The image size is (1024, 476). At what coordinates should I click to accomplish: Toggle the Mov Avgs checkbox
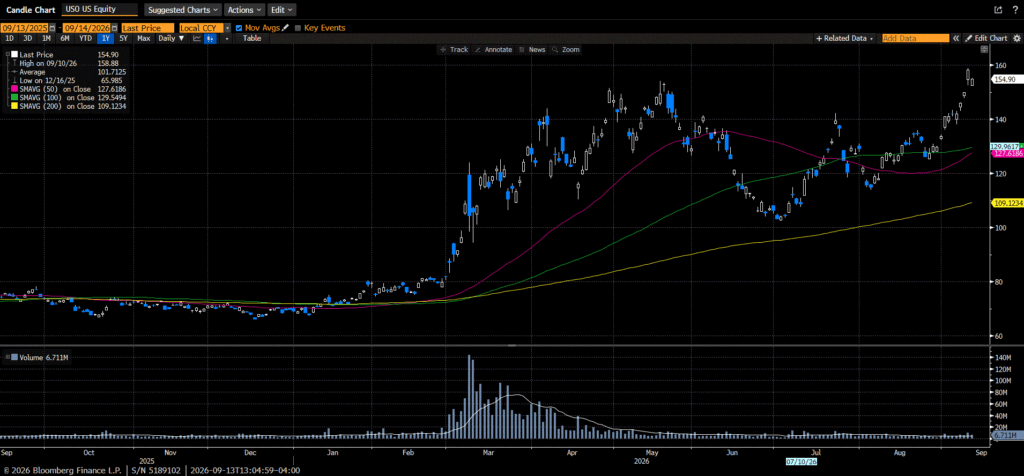point(238,28)
